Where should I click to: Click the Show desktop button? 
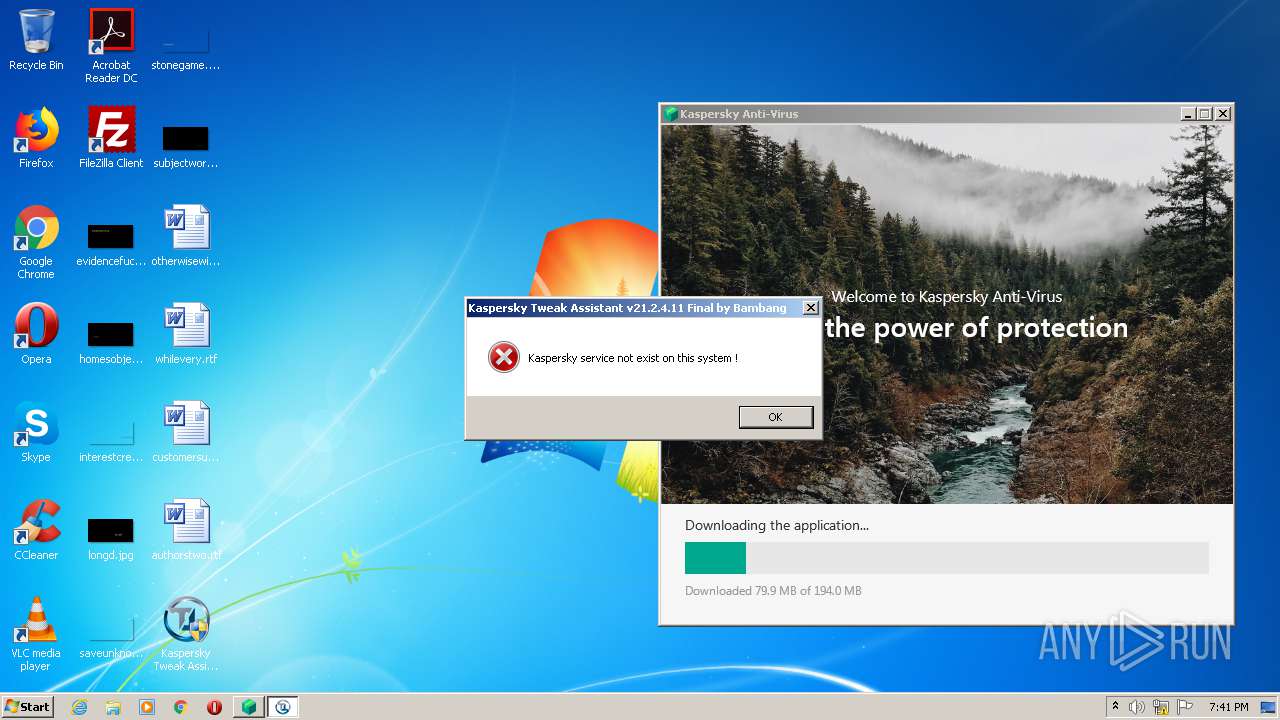[1269, 707]
